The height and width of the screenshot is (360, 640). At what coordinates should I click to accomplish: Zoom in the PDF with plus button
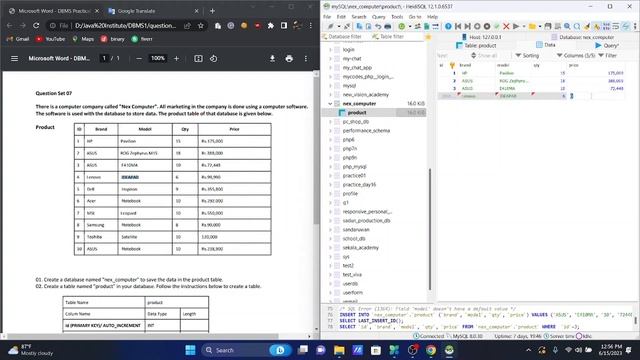(x=176, y=58)
